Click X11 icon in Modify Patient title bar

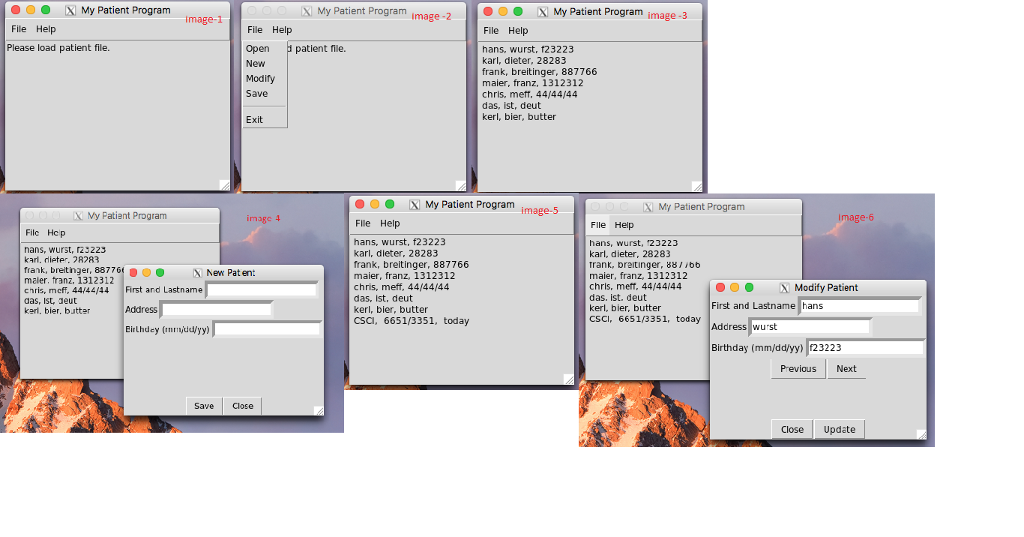coord(784,287)
